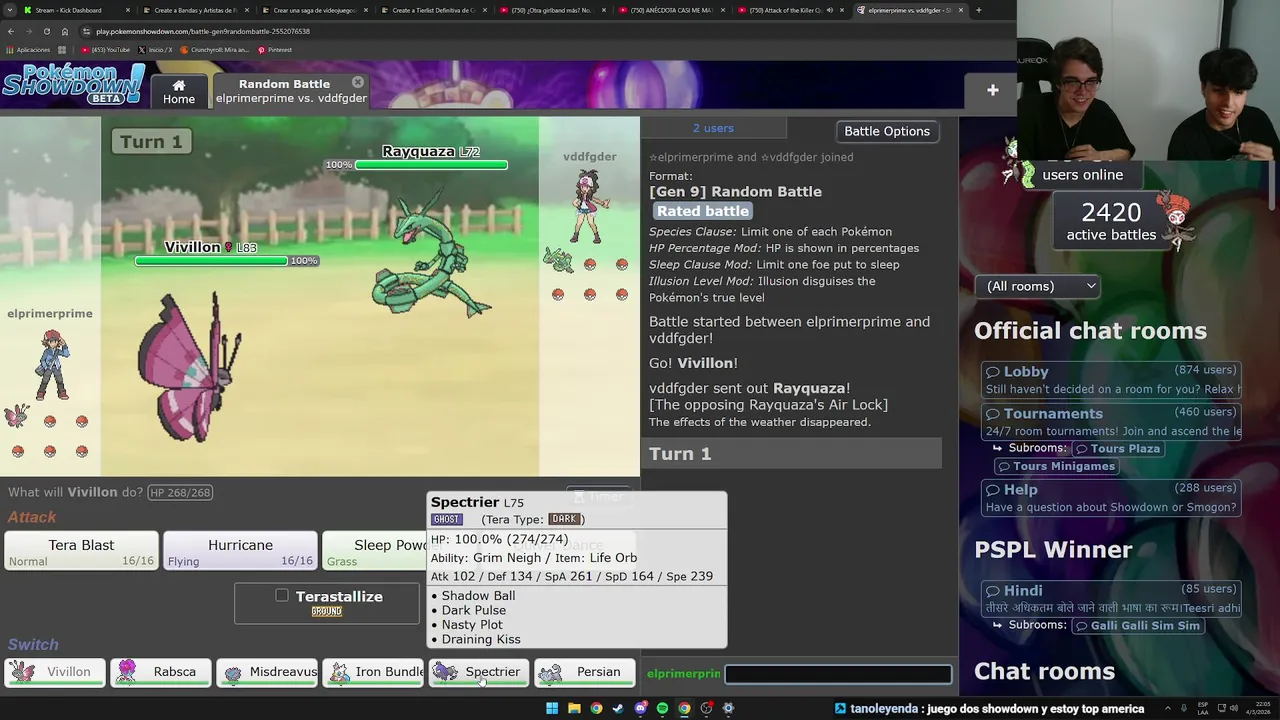Click the battle chat message input

click(x=838, y=674)
